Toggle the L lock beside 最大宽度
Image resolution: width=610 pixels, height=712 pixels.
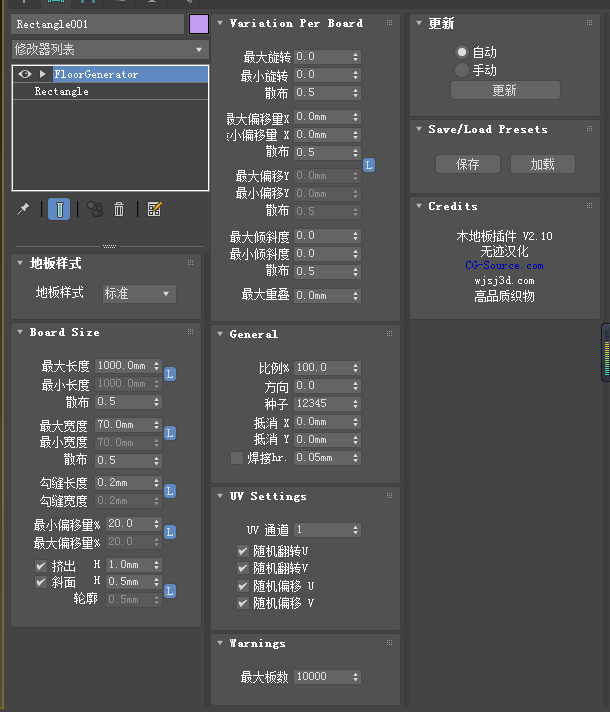coord(170,433)
